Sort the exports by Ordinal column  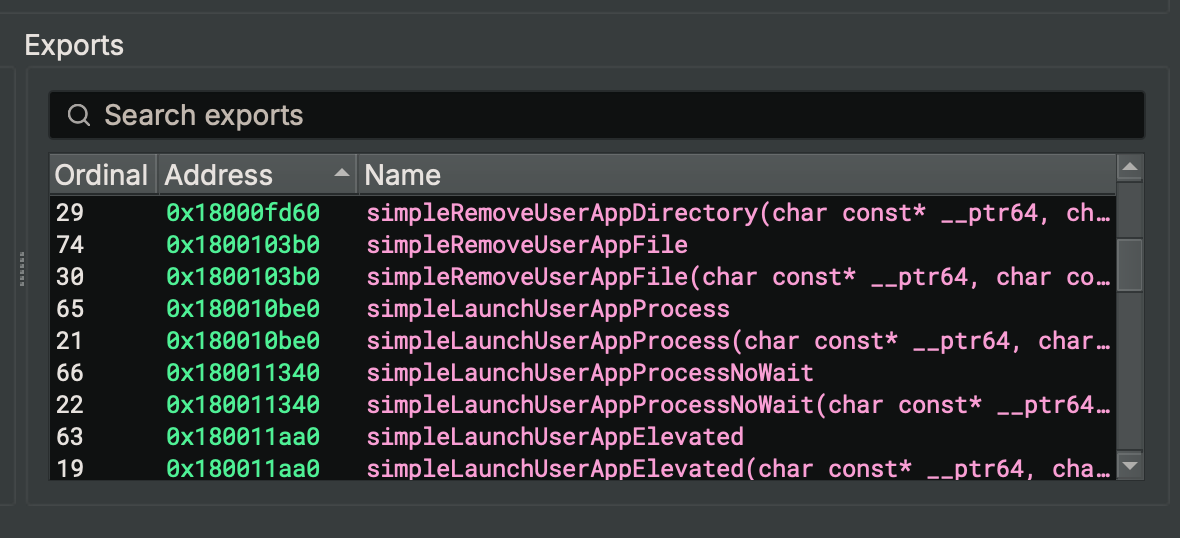[x=101, y=175]
